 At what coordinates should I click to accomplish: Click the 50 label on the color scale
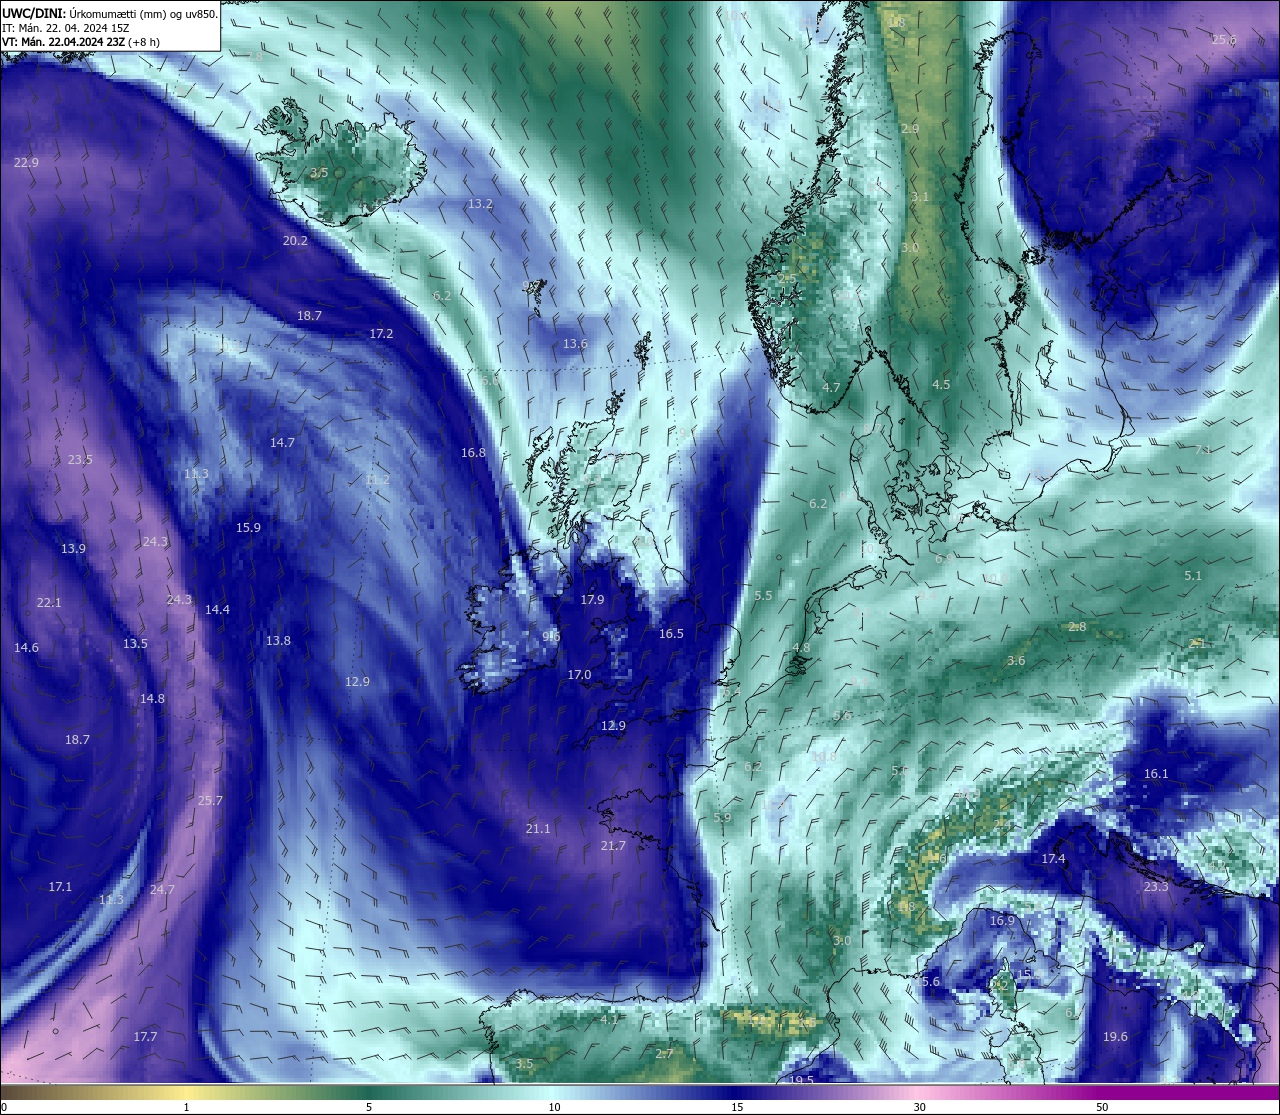tap(1102, 1107)
